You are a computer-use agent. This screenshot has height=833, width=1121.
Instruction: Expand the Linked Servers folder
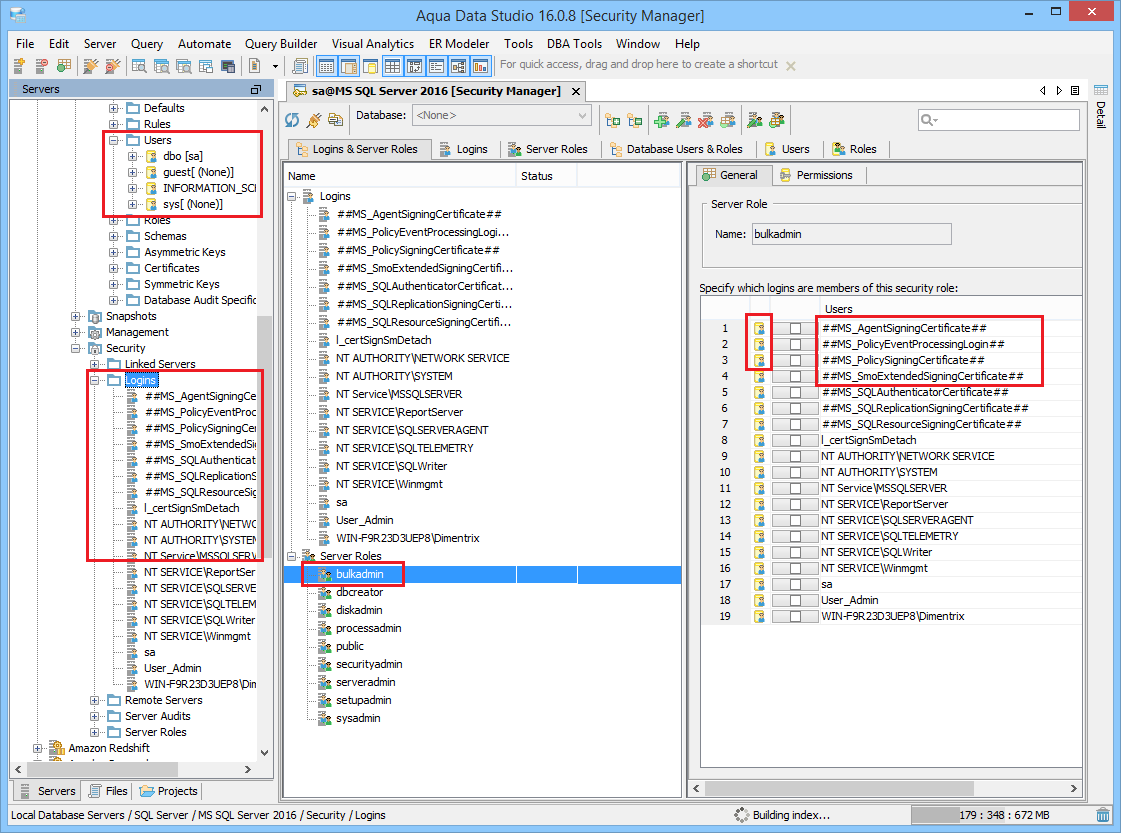(94, 364)
